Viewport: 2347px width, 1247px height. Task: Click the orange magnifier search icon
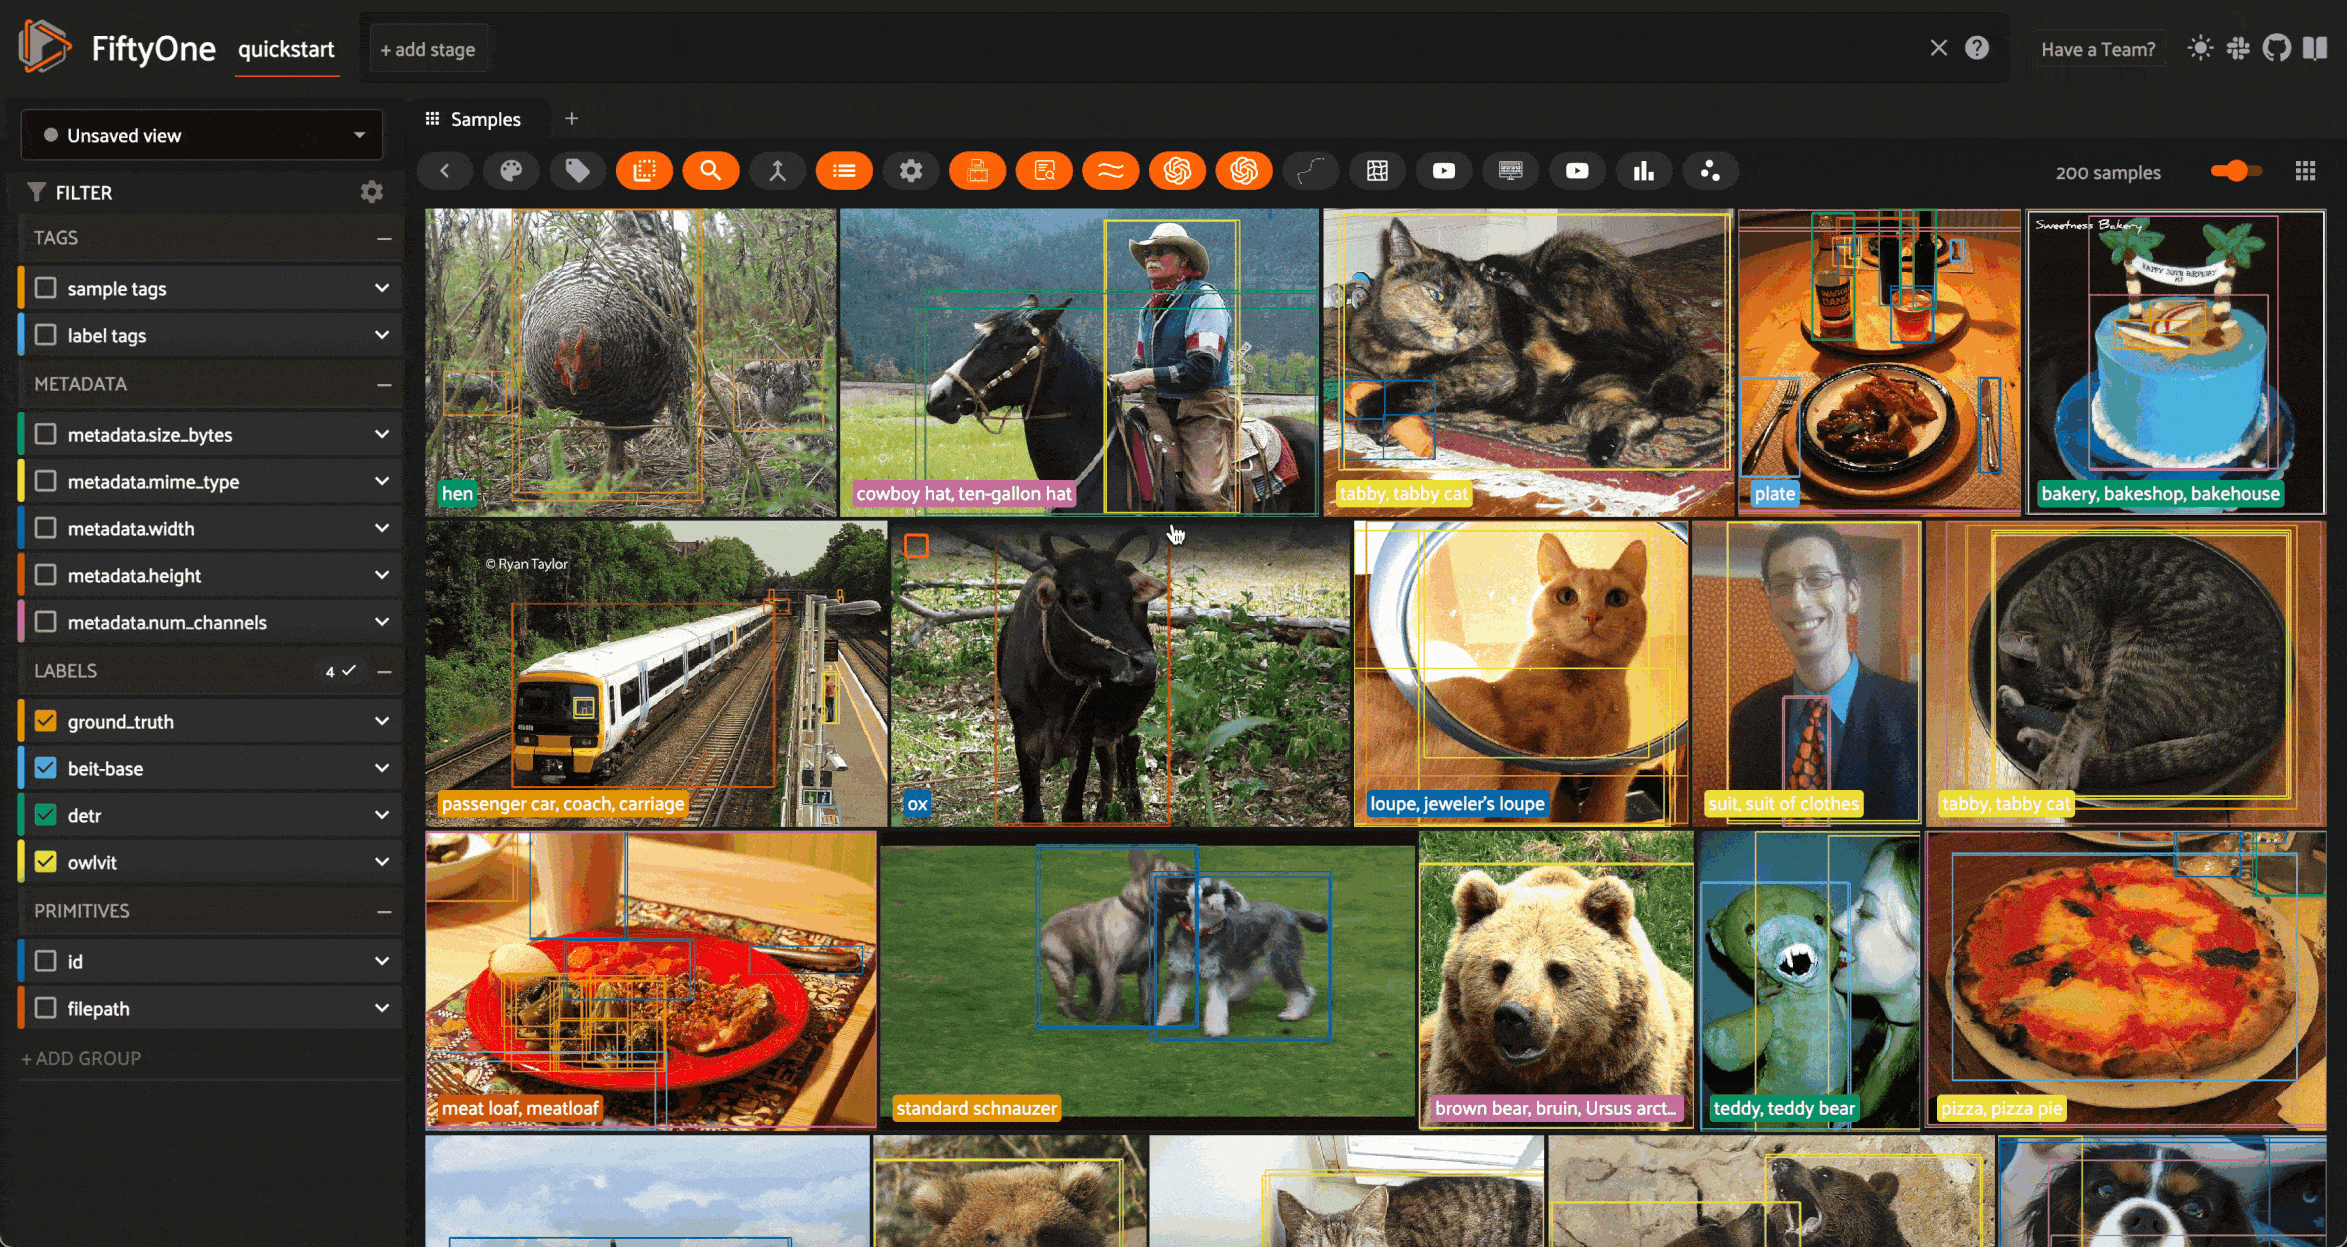click(710, 171)
